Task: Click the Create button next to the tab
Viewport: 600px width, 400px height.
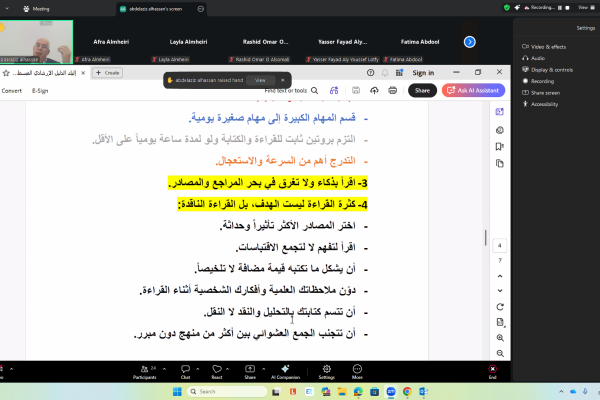Action: tap(108, 73)
